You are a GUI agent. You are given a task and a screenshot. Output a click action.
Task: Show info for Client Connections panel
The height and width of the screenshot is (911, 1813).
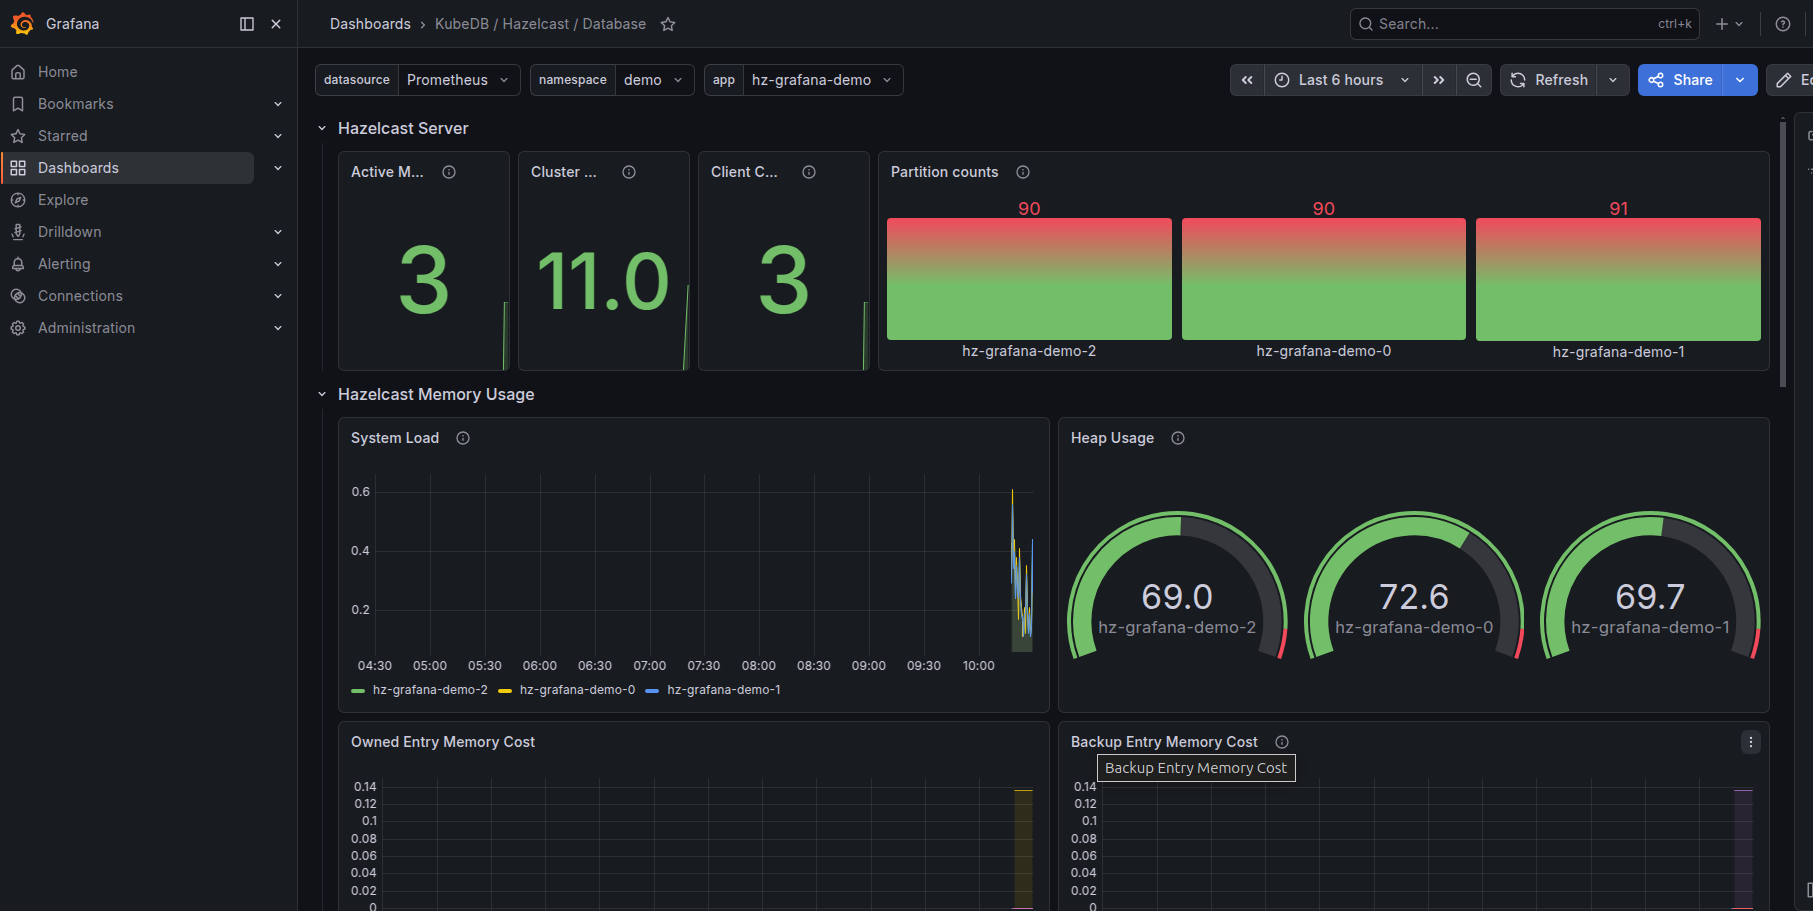pos(809,172)
